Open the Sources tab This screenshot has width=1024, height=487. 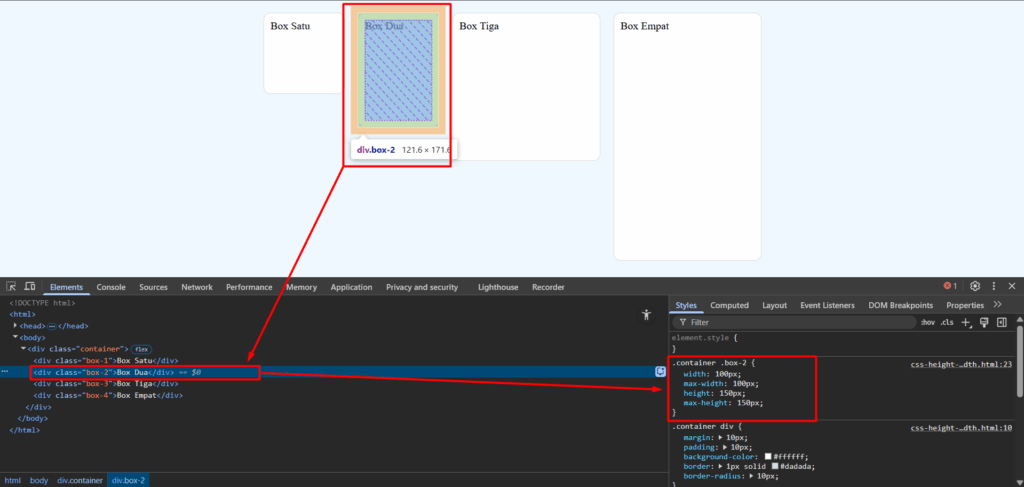[153, 287]
